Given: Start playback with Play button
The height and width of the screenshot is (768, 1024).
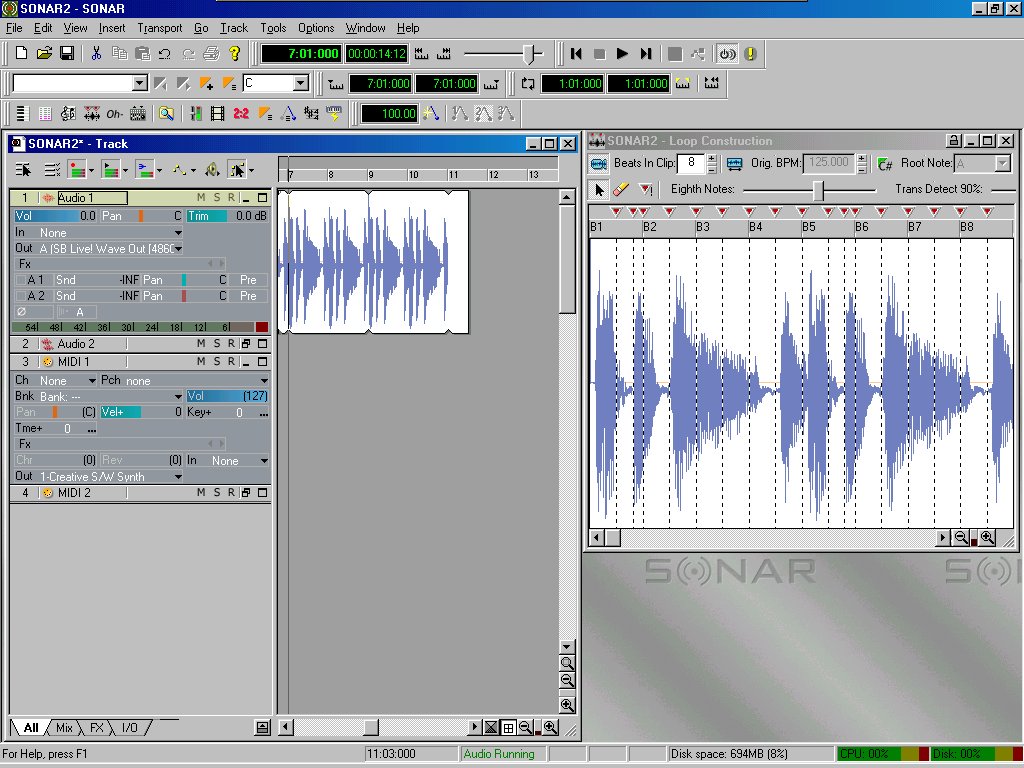Looking at the screenshot, I should click(x=622, y=54).
